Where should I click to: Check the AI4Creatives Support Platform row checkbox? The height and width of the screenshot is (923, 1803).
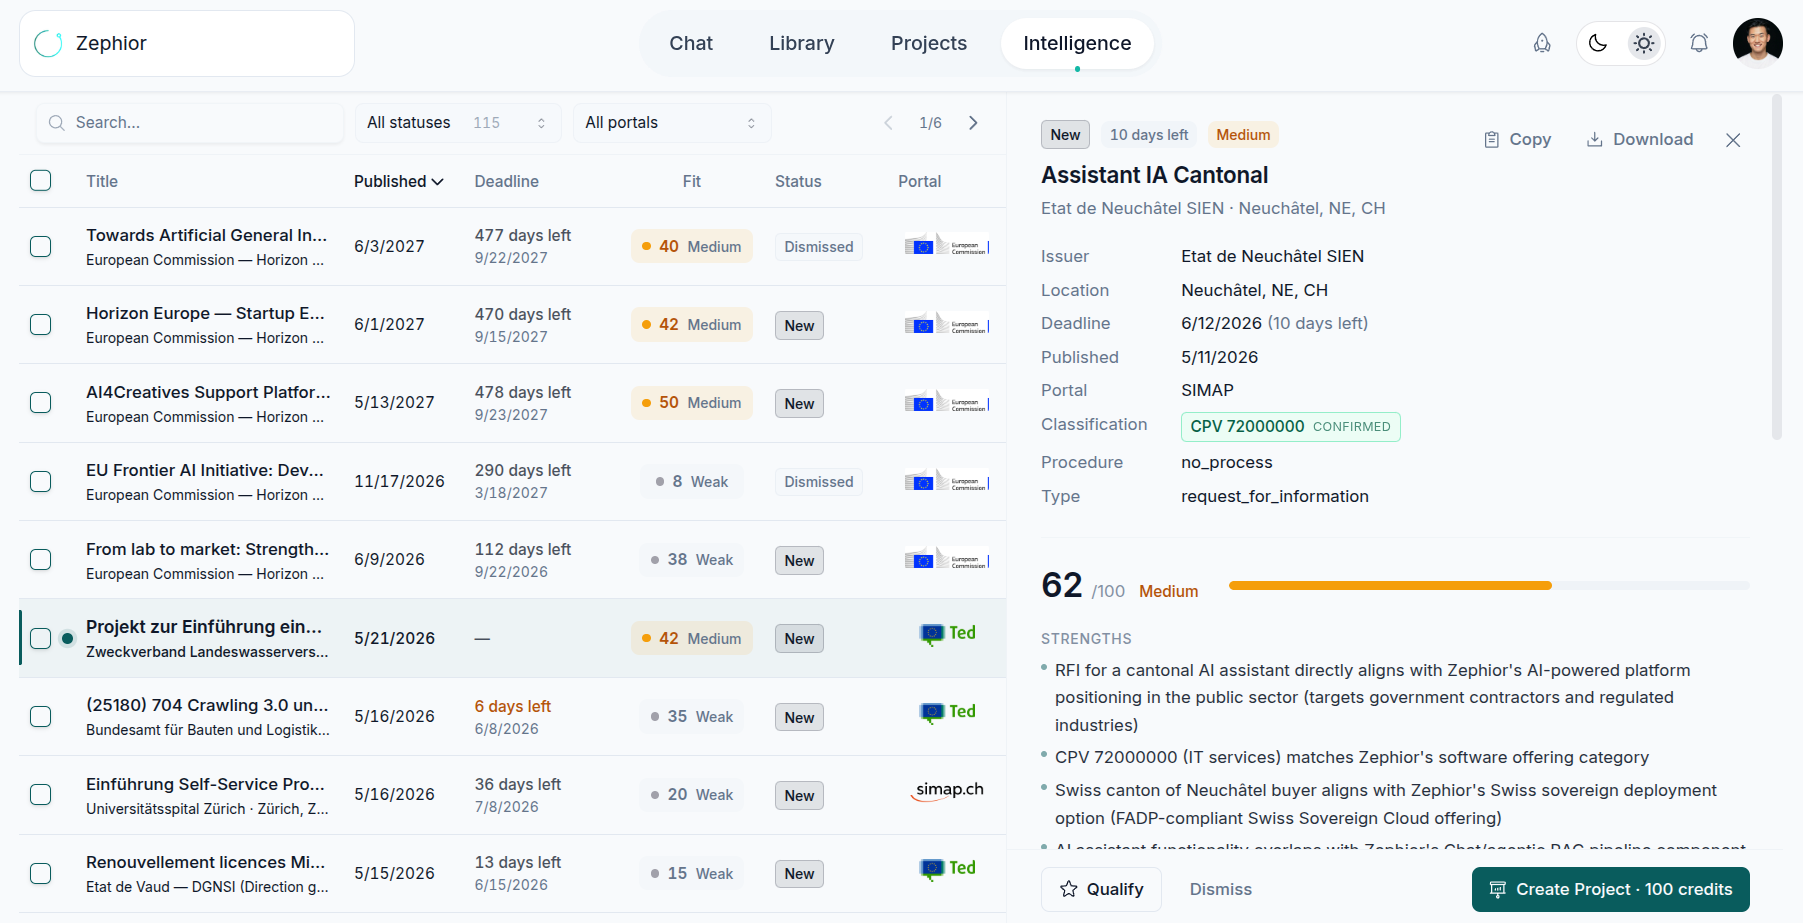click(41, 403)
